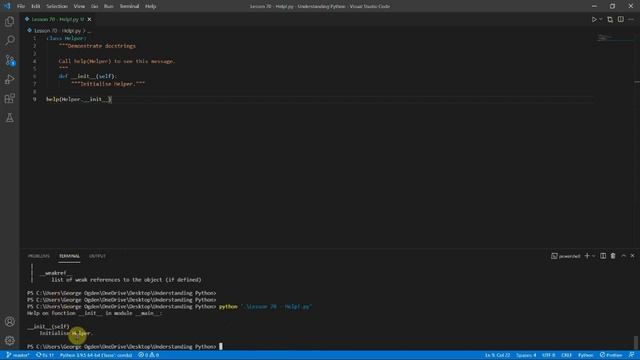Open the feedback icon in status bar
The width and height of the screenshot is (640, 360).
pos(631,355)
